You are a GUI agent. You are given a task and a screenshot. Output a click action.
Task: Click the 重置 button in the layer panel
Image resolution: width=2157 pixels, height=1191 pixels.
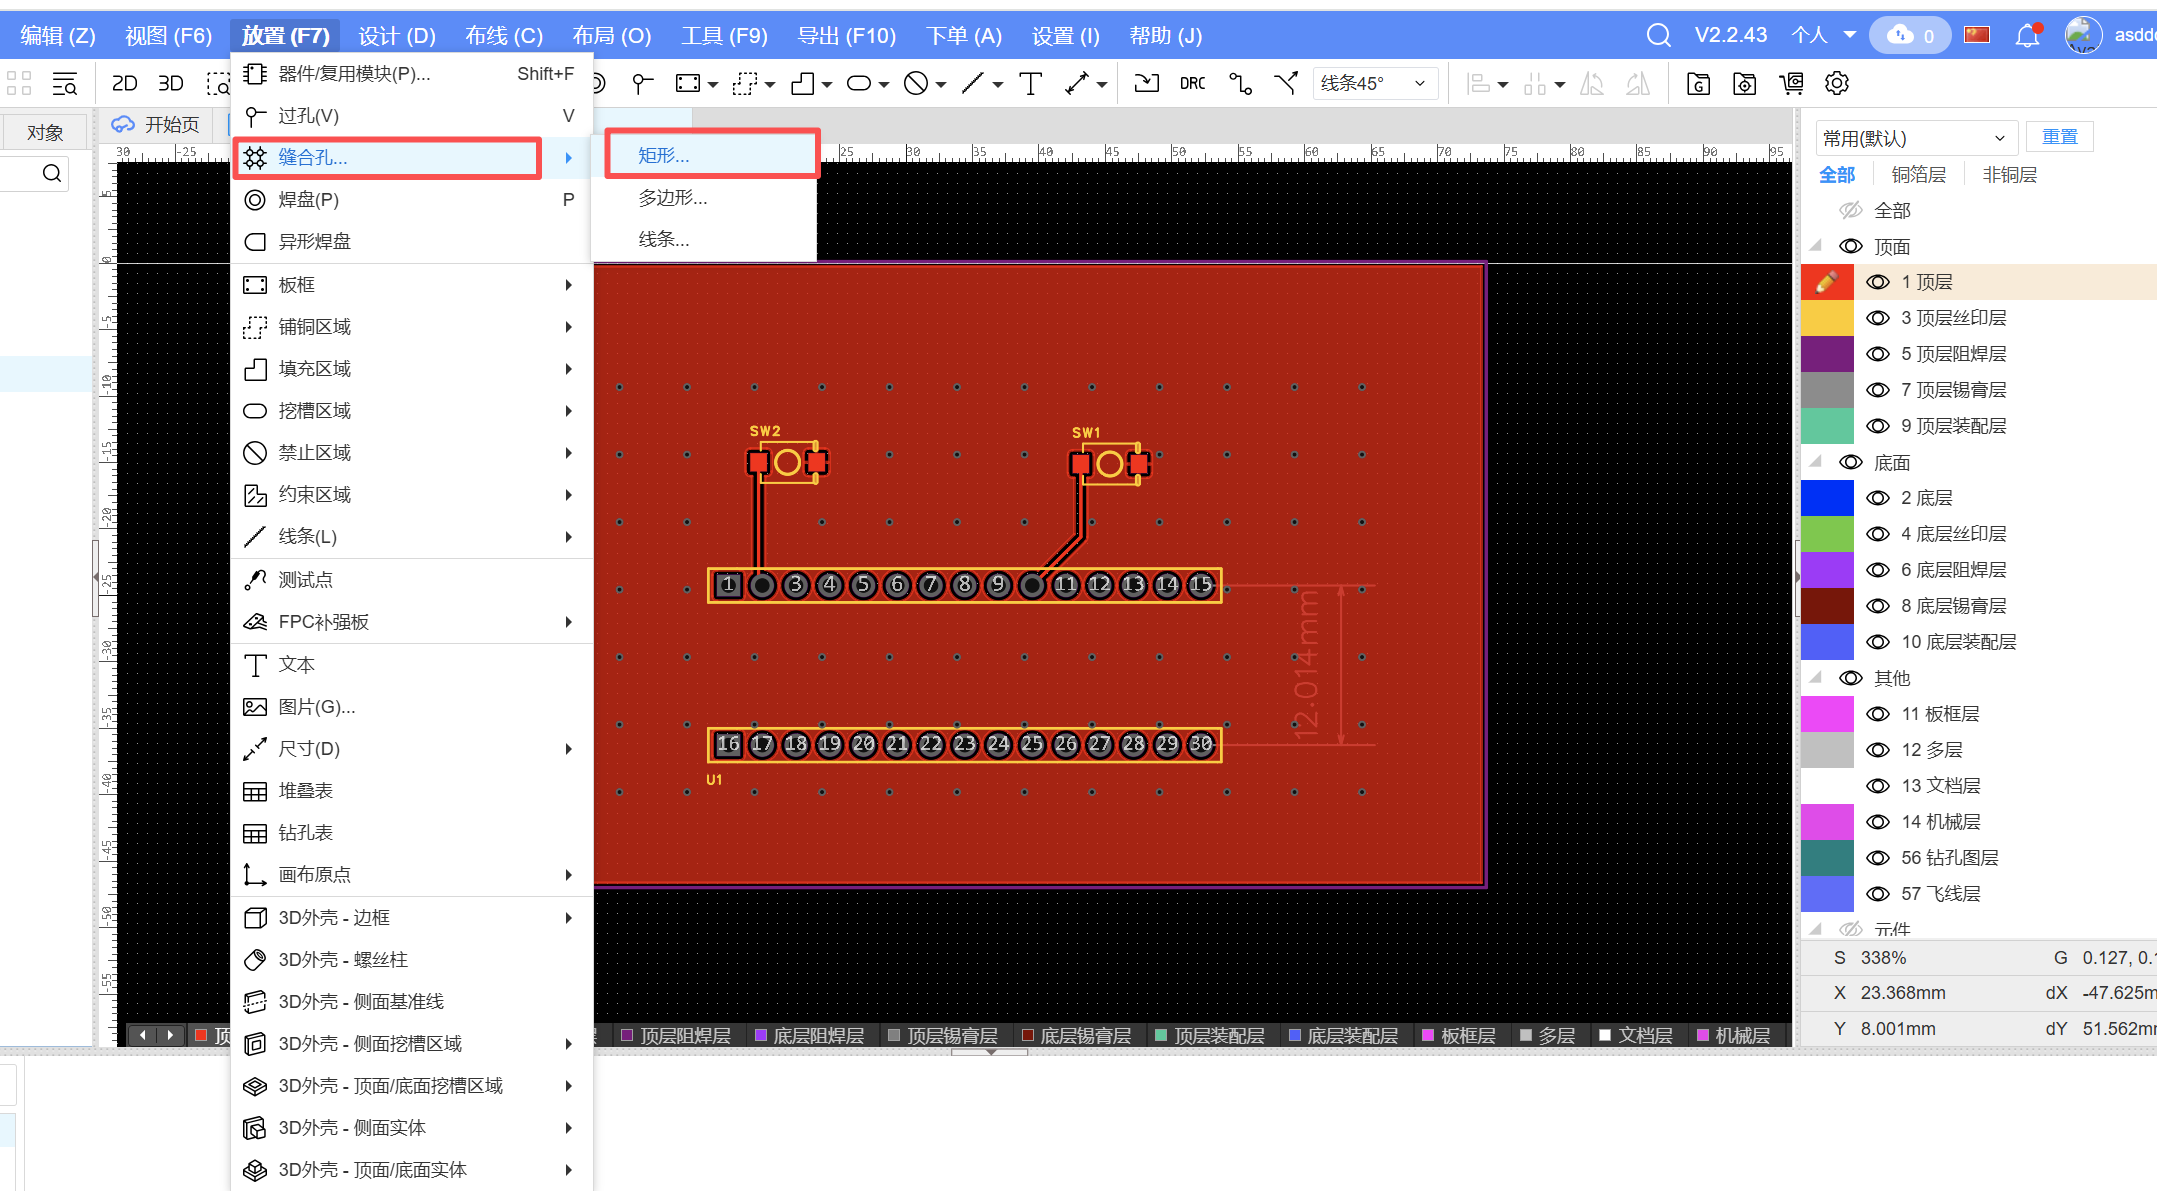[x=2059, y=137]
